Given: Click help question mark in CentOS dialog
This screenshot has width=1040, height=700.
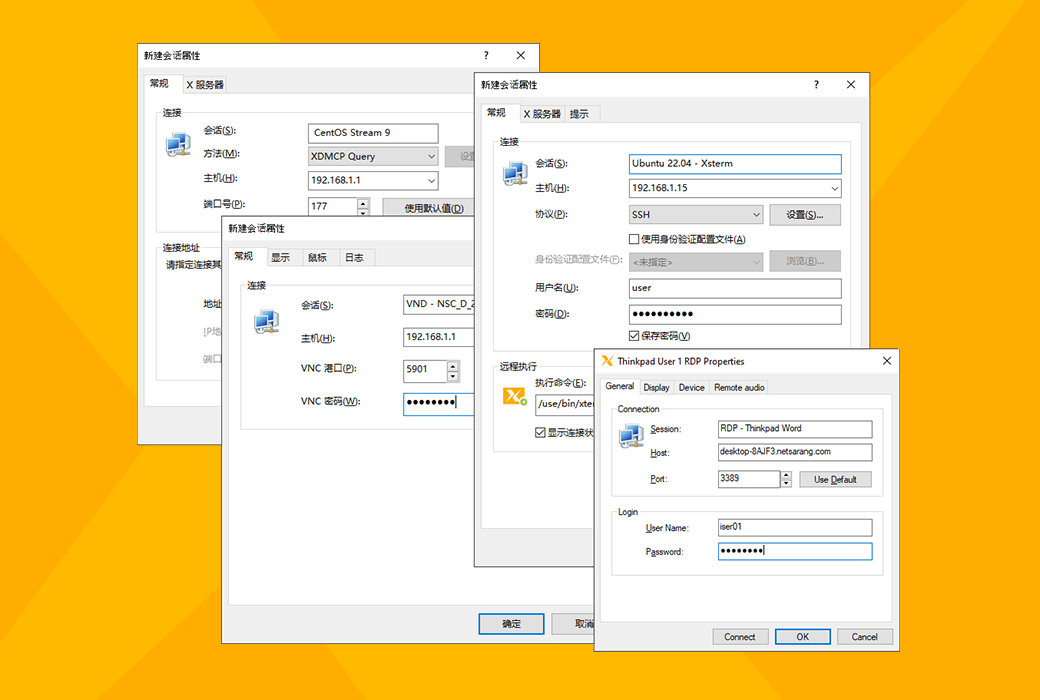Looking at the screenshot, I should 486,55.
